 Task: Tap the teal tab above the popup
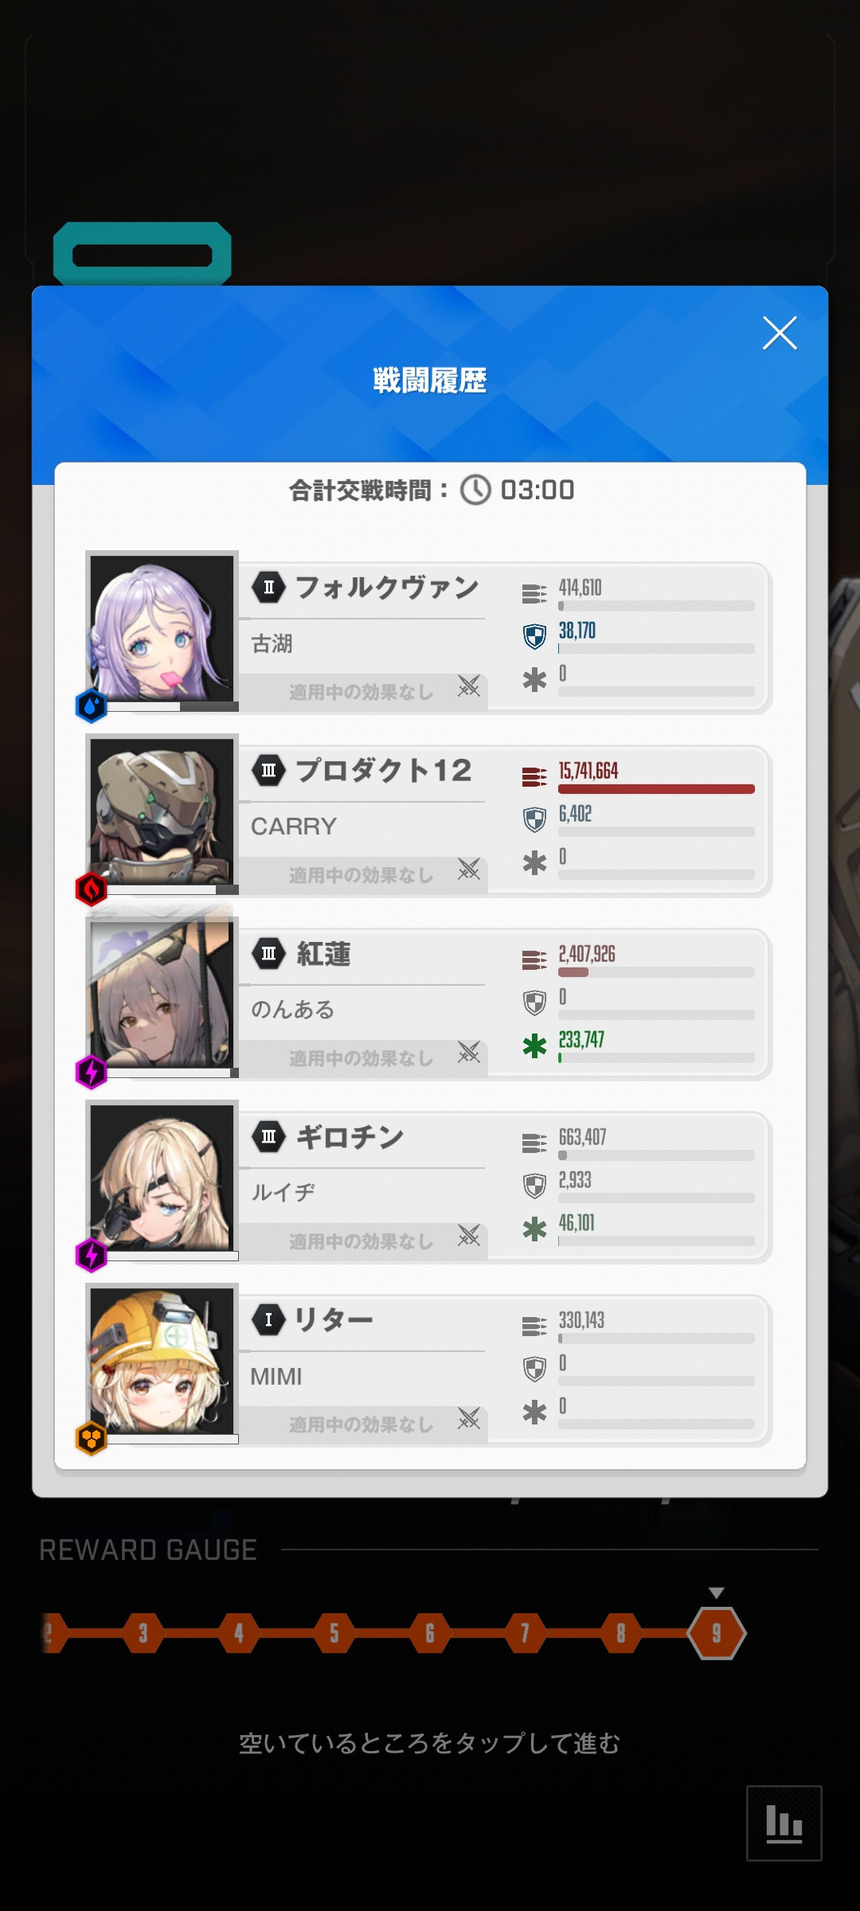click(142, 254)
